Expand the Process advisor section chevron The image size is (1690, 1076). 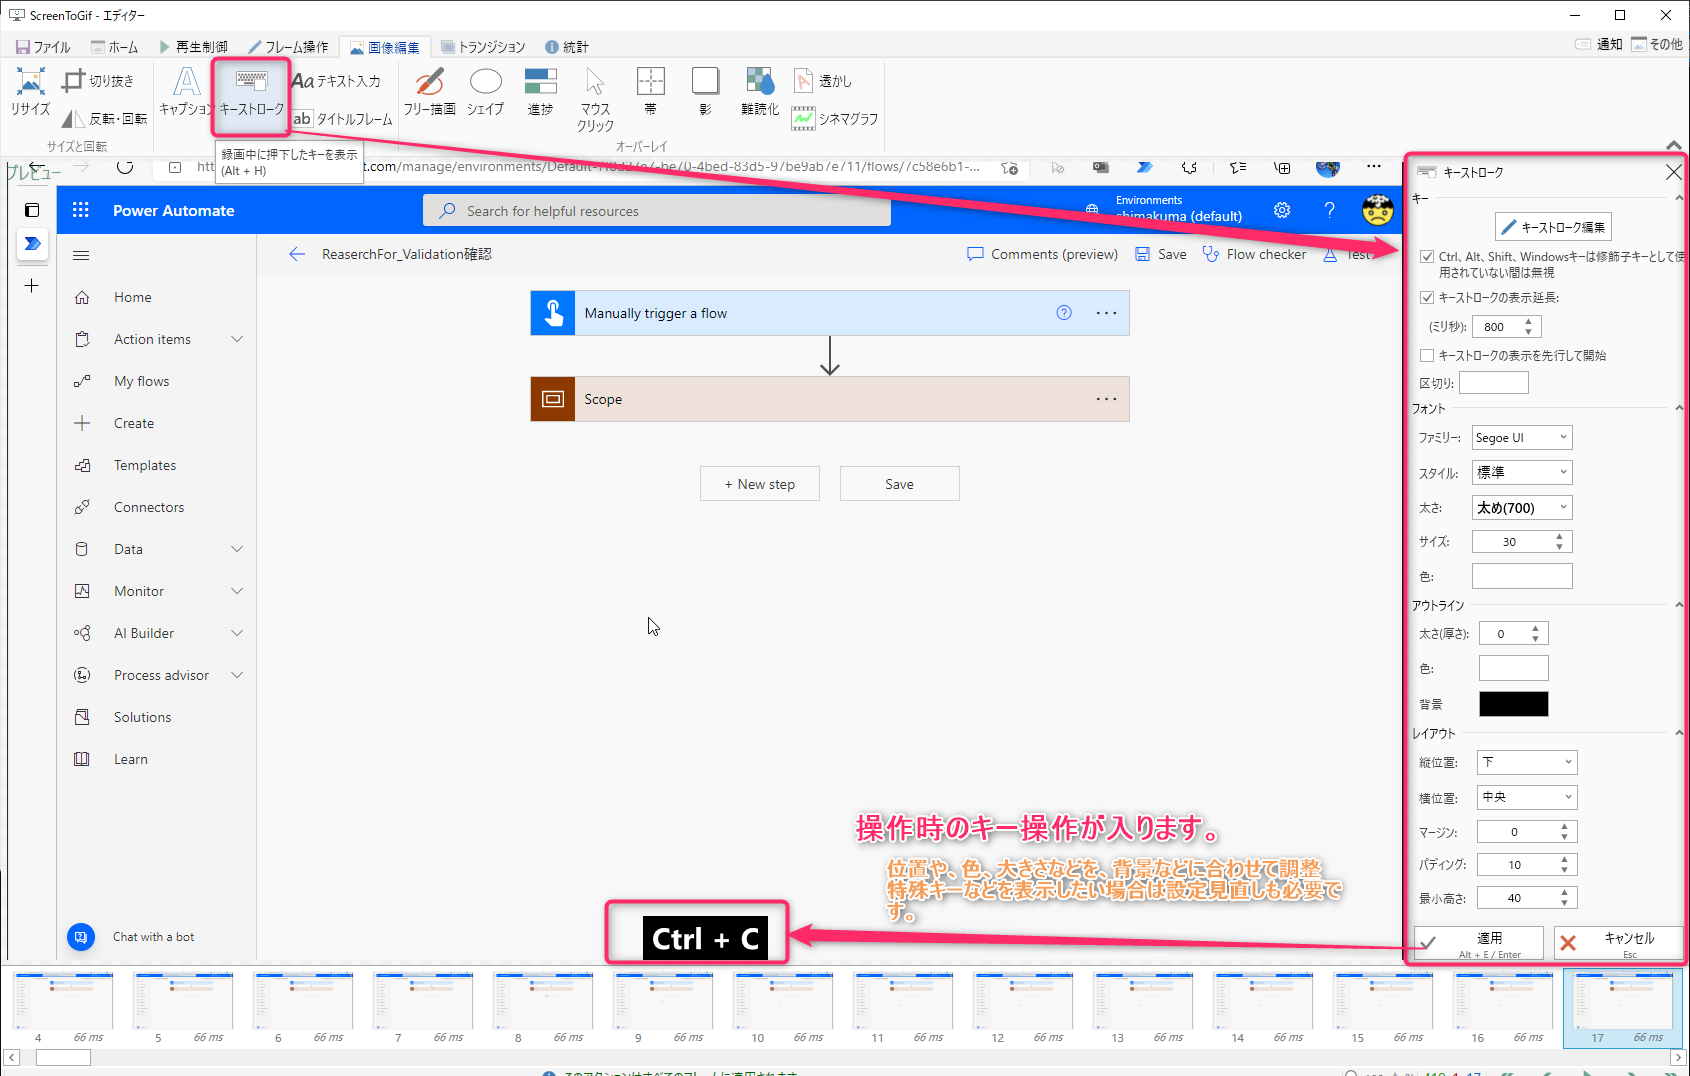[x=237, y=675]
